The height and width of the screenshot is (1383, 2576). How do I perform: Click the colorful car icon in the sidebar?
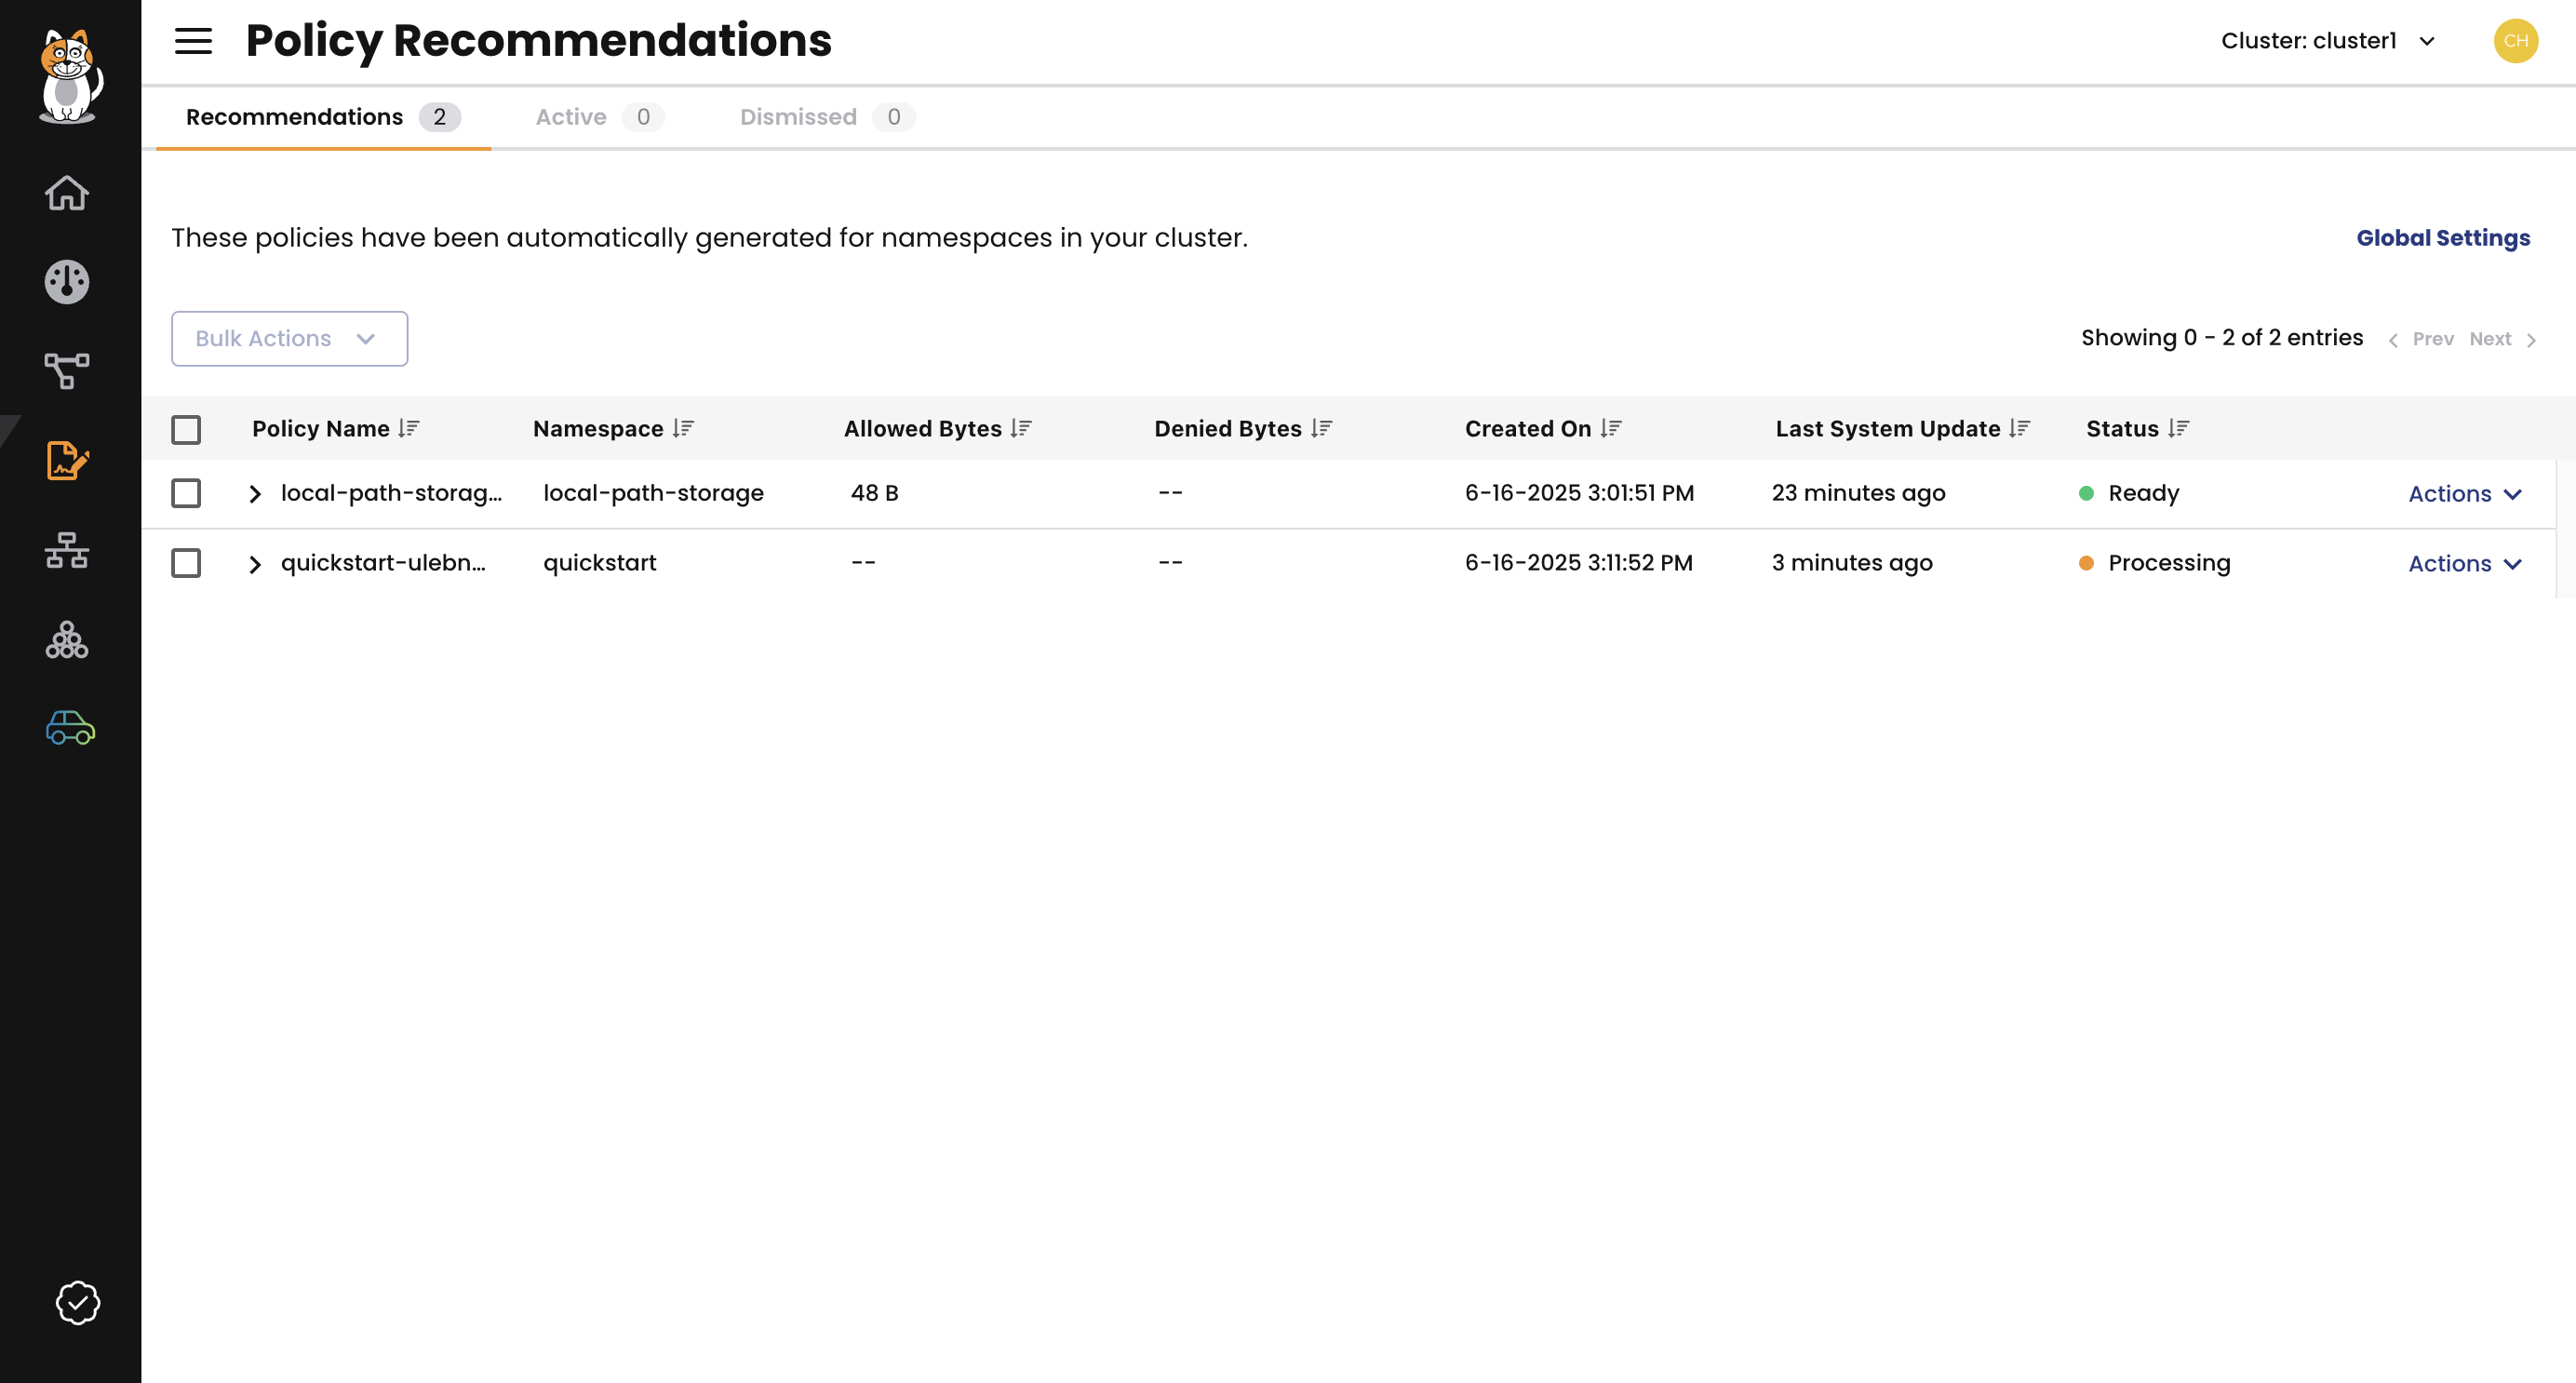point(67,729)
